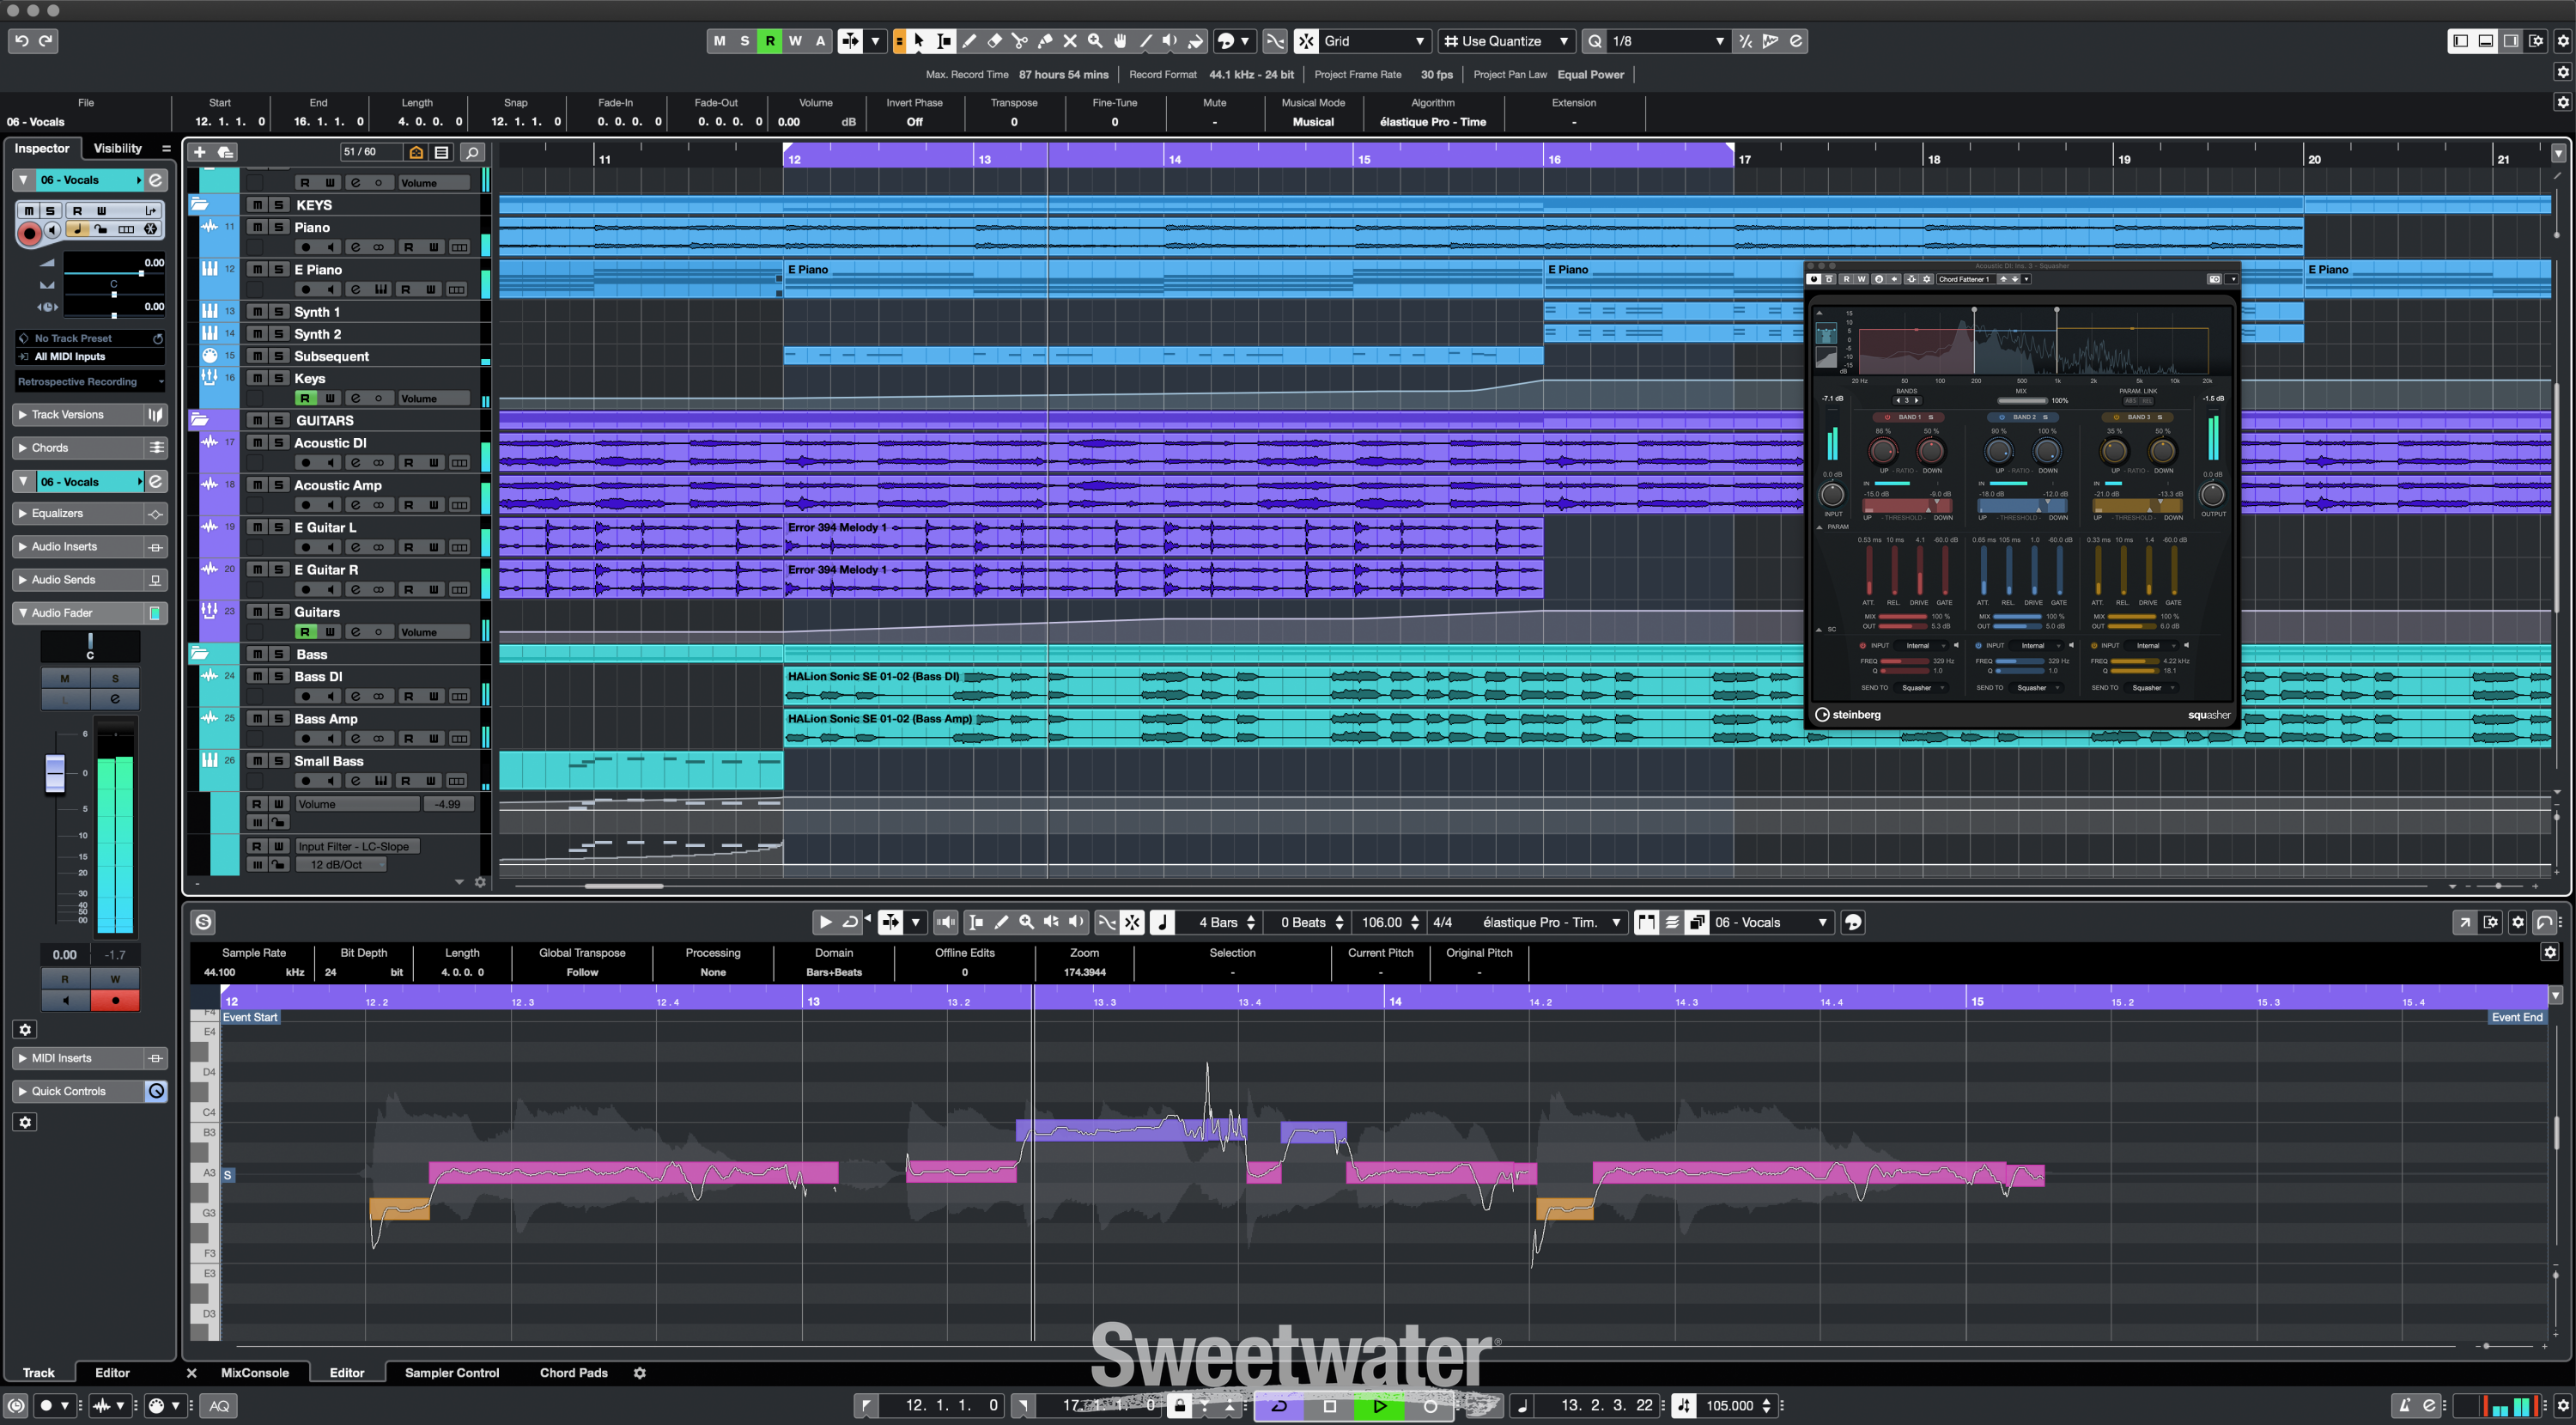Viewport: 2576px width, 1425px height.
Task: Click the Record button in transport bar
Action: pyautogui.click(x=1430, y=1406)
